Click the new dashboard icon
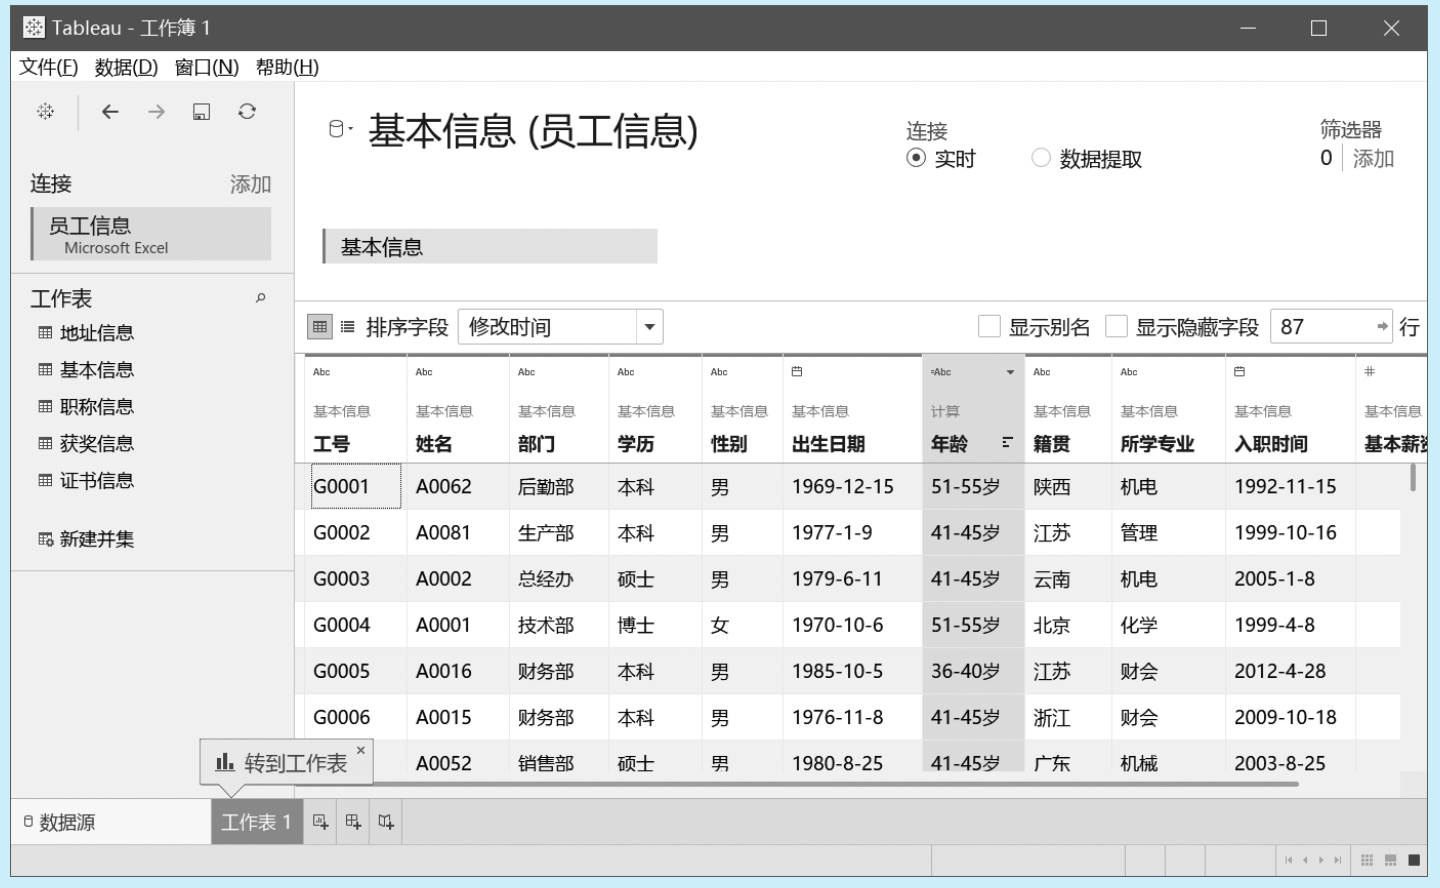This screenshot has width=1440, height=888. 353,822
